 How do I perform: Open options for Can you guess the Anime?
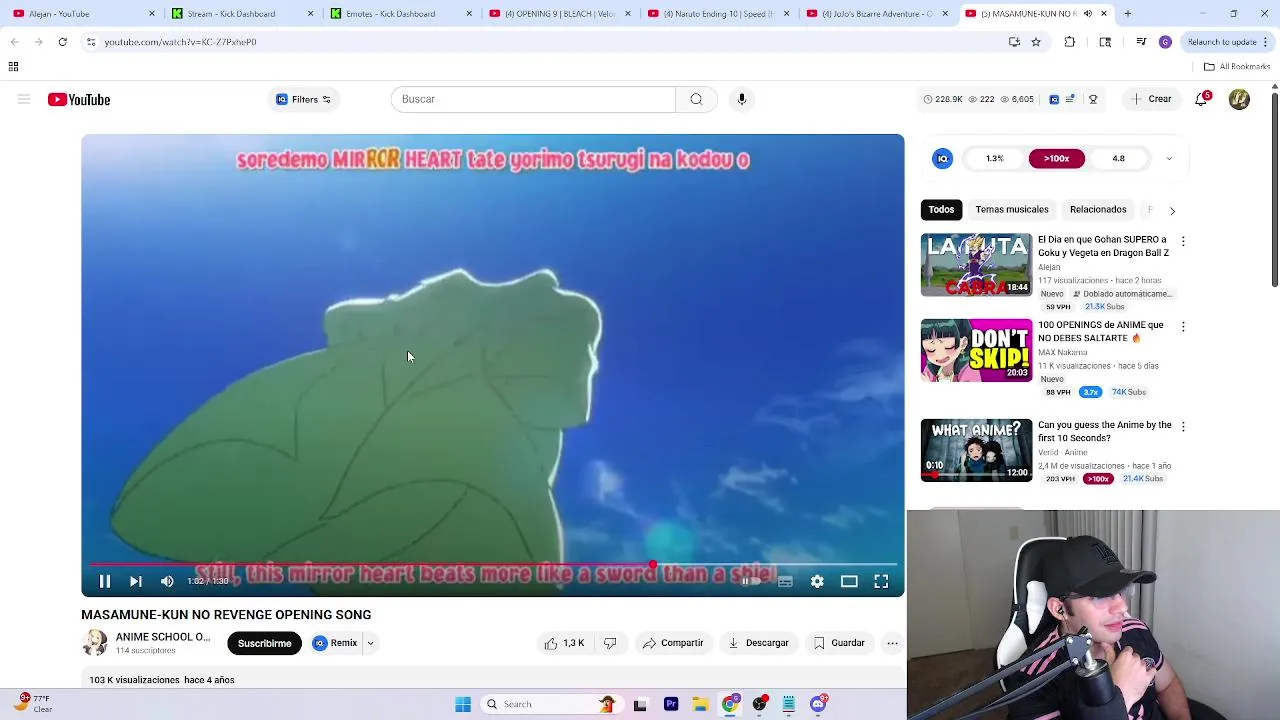coord(1183,427)
